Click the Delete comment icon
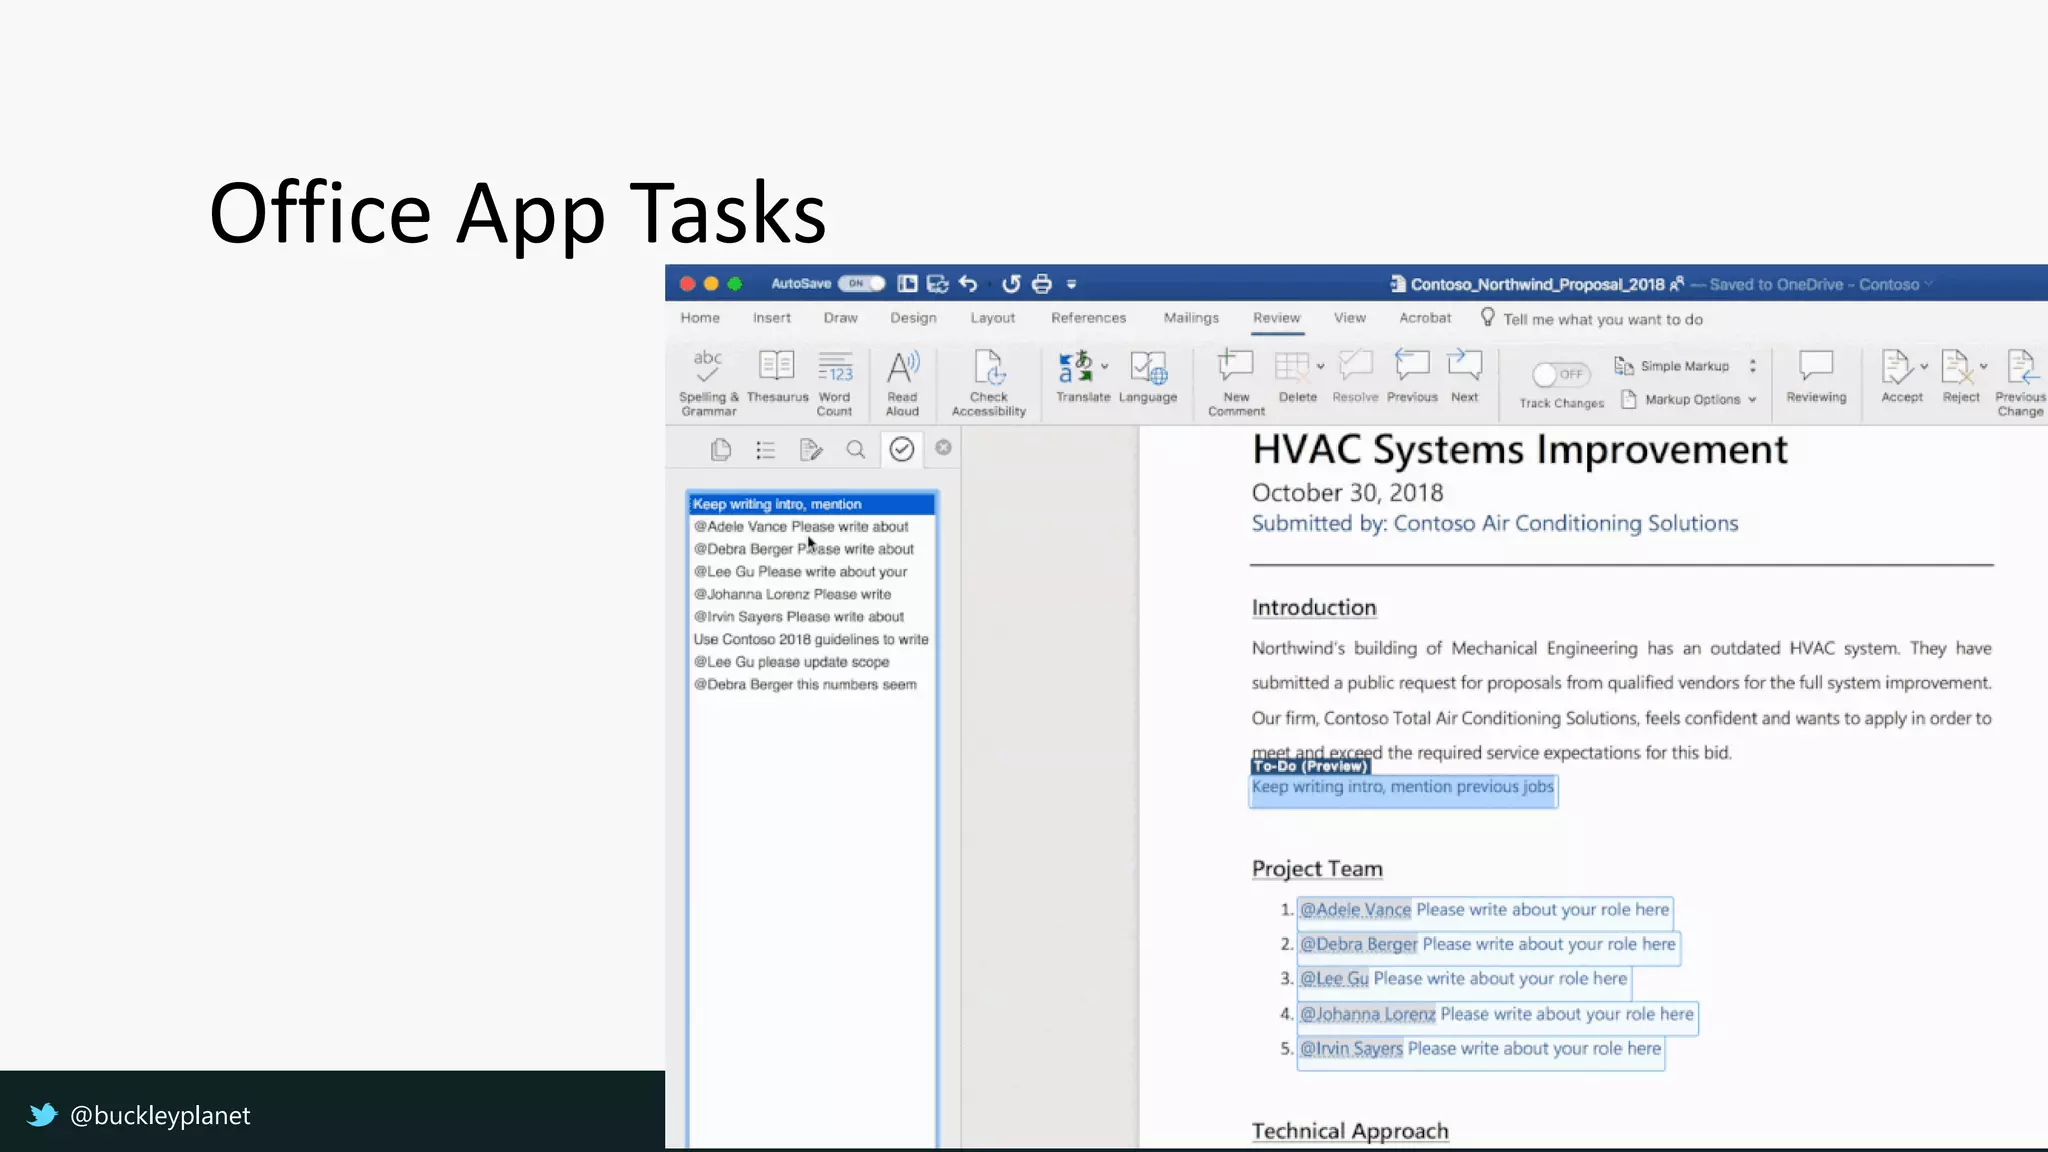The width and height of the screenshot is (2048, 1152). click(1292, 367)
